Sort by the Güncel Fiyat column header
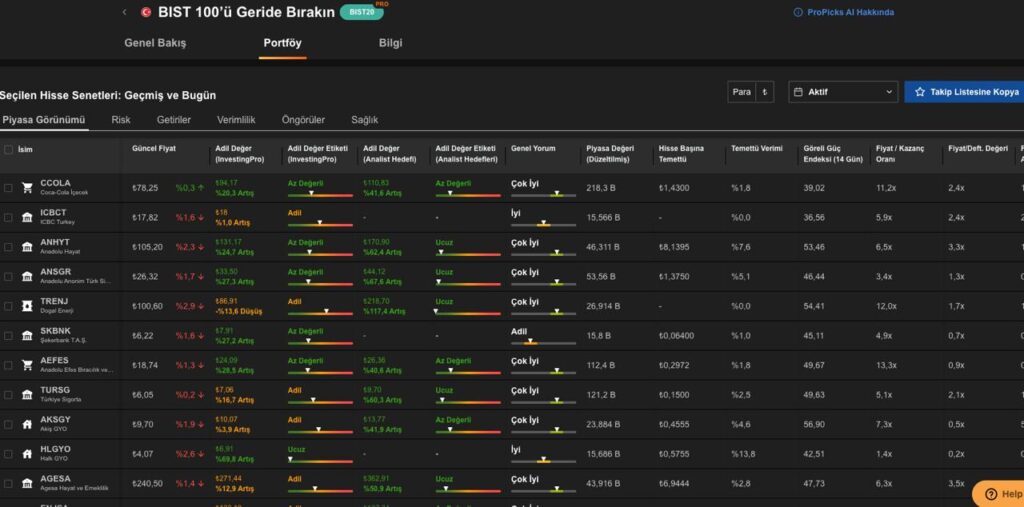Image resolution: width=1024 pixels, height=507 pixels. [153, 148]
